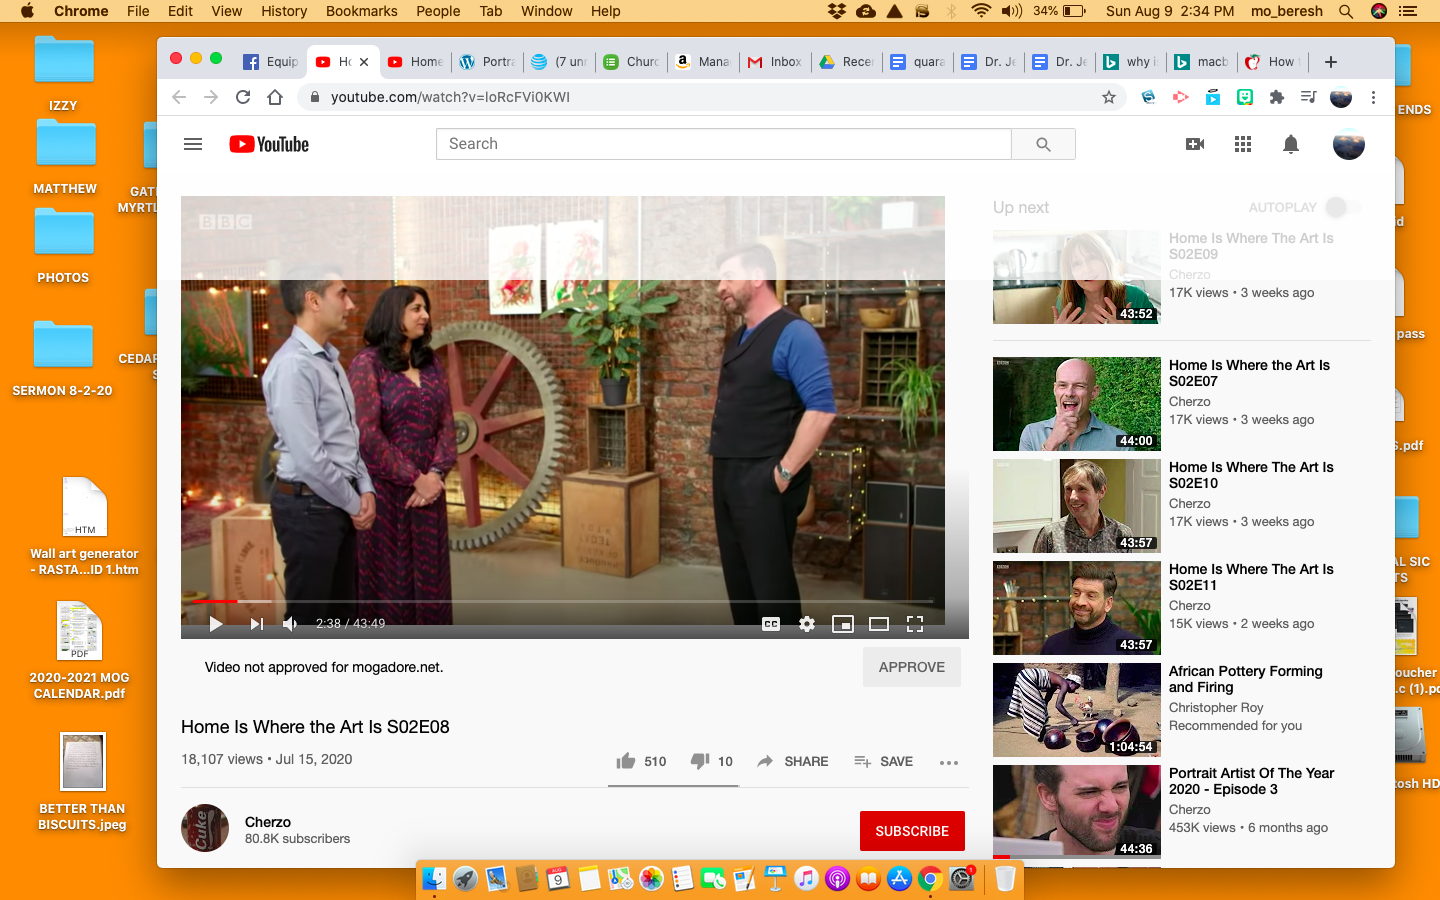Skip to next video
Viewport: 1440px width, 900px height.
click(x=256, y=624)
